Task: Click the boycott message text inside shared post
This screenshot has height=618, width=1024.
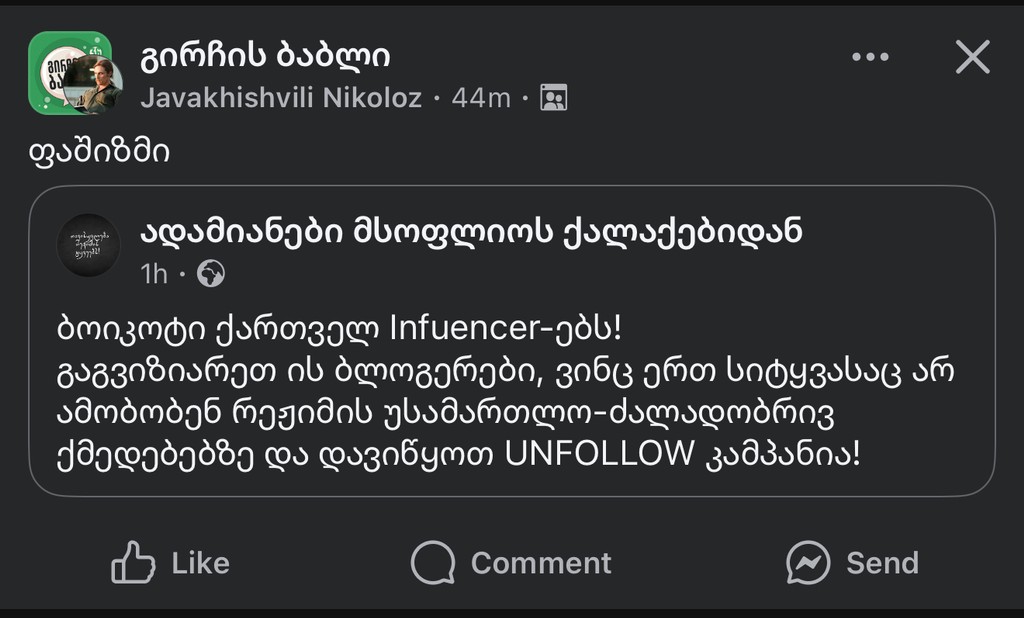Action: click(500, 390)
